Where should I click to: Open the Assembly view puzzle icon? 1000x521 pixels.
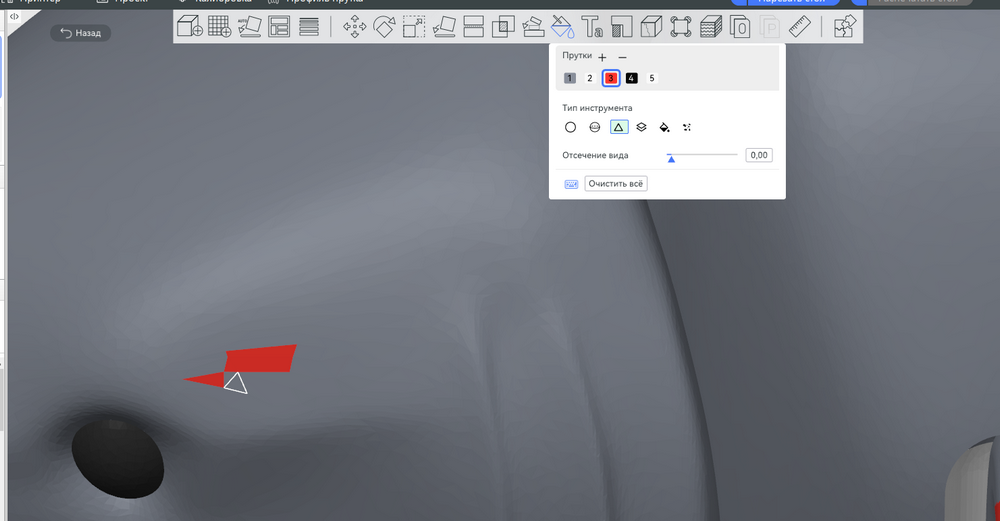pyautogui.click(x=844, y=27)
